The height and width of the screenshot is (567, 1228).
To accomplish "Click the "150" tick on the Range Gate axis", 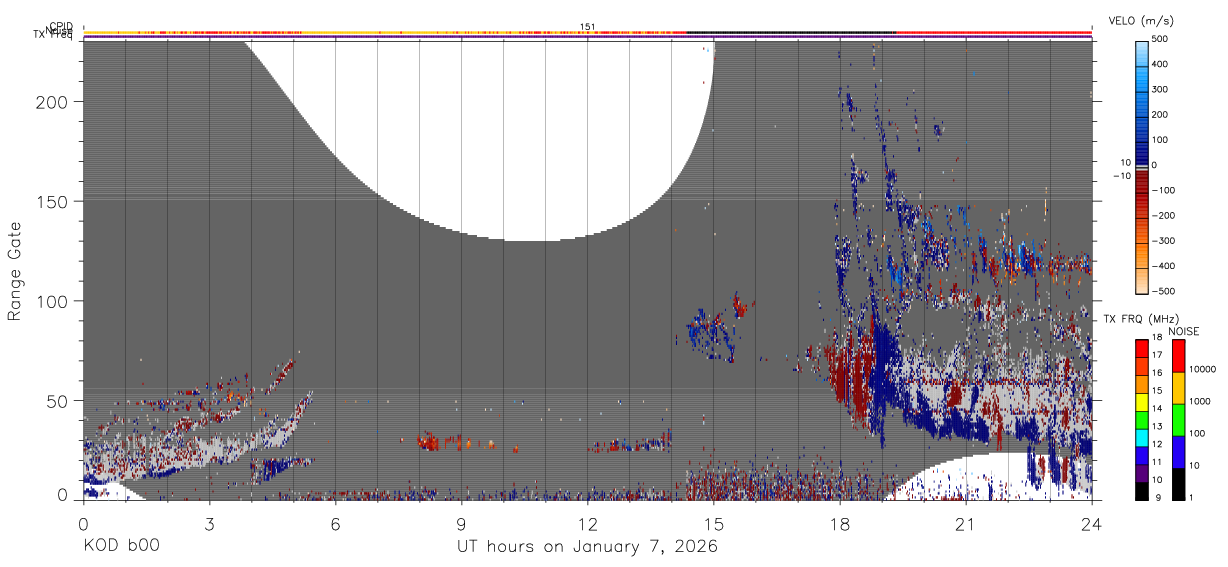I will coord(54,201).
